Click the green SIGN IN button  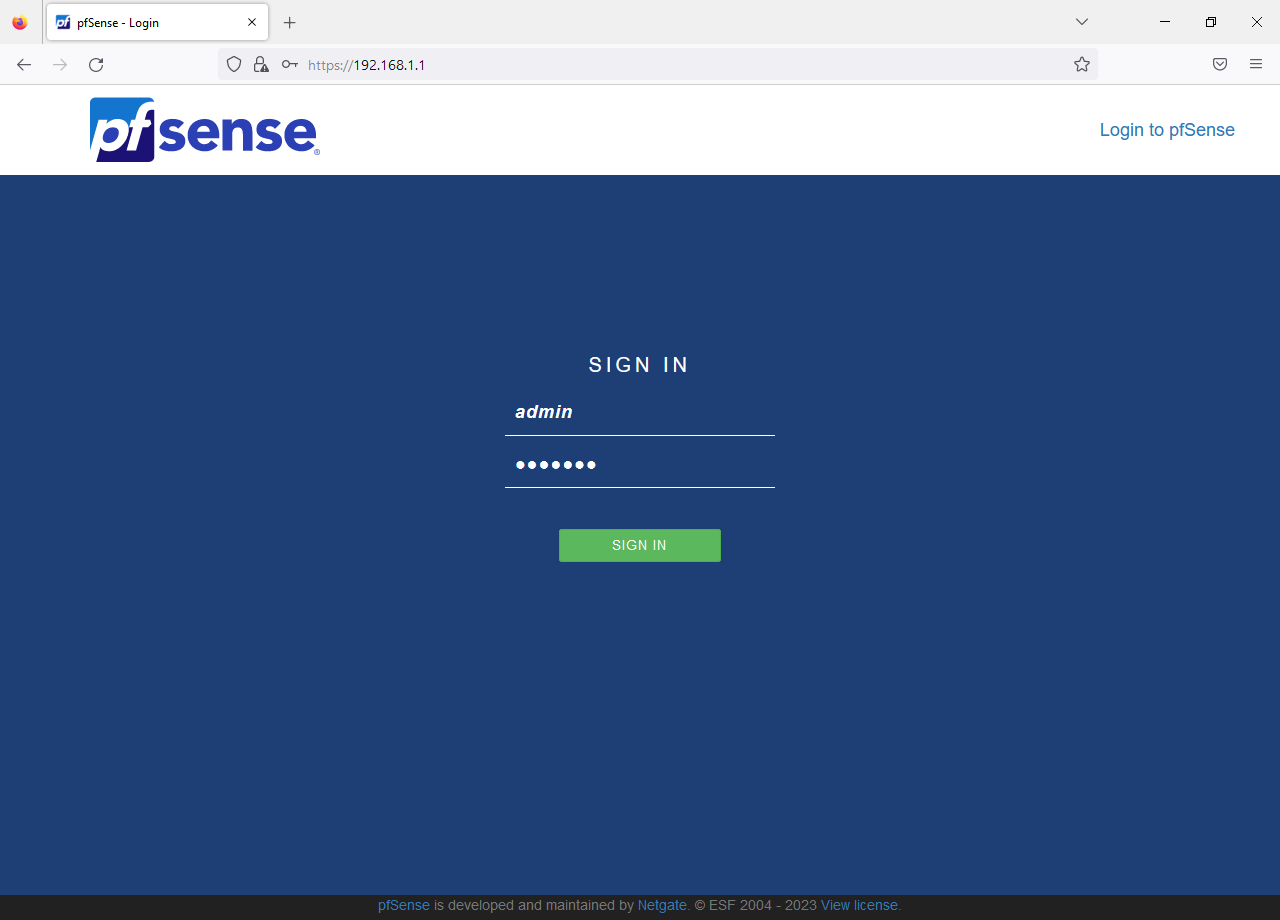[640, 545]
